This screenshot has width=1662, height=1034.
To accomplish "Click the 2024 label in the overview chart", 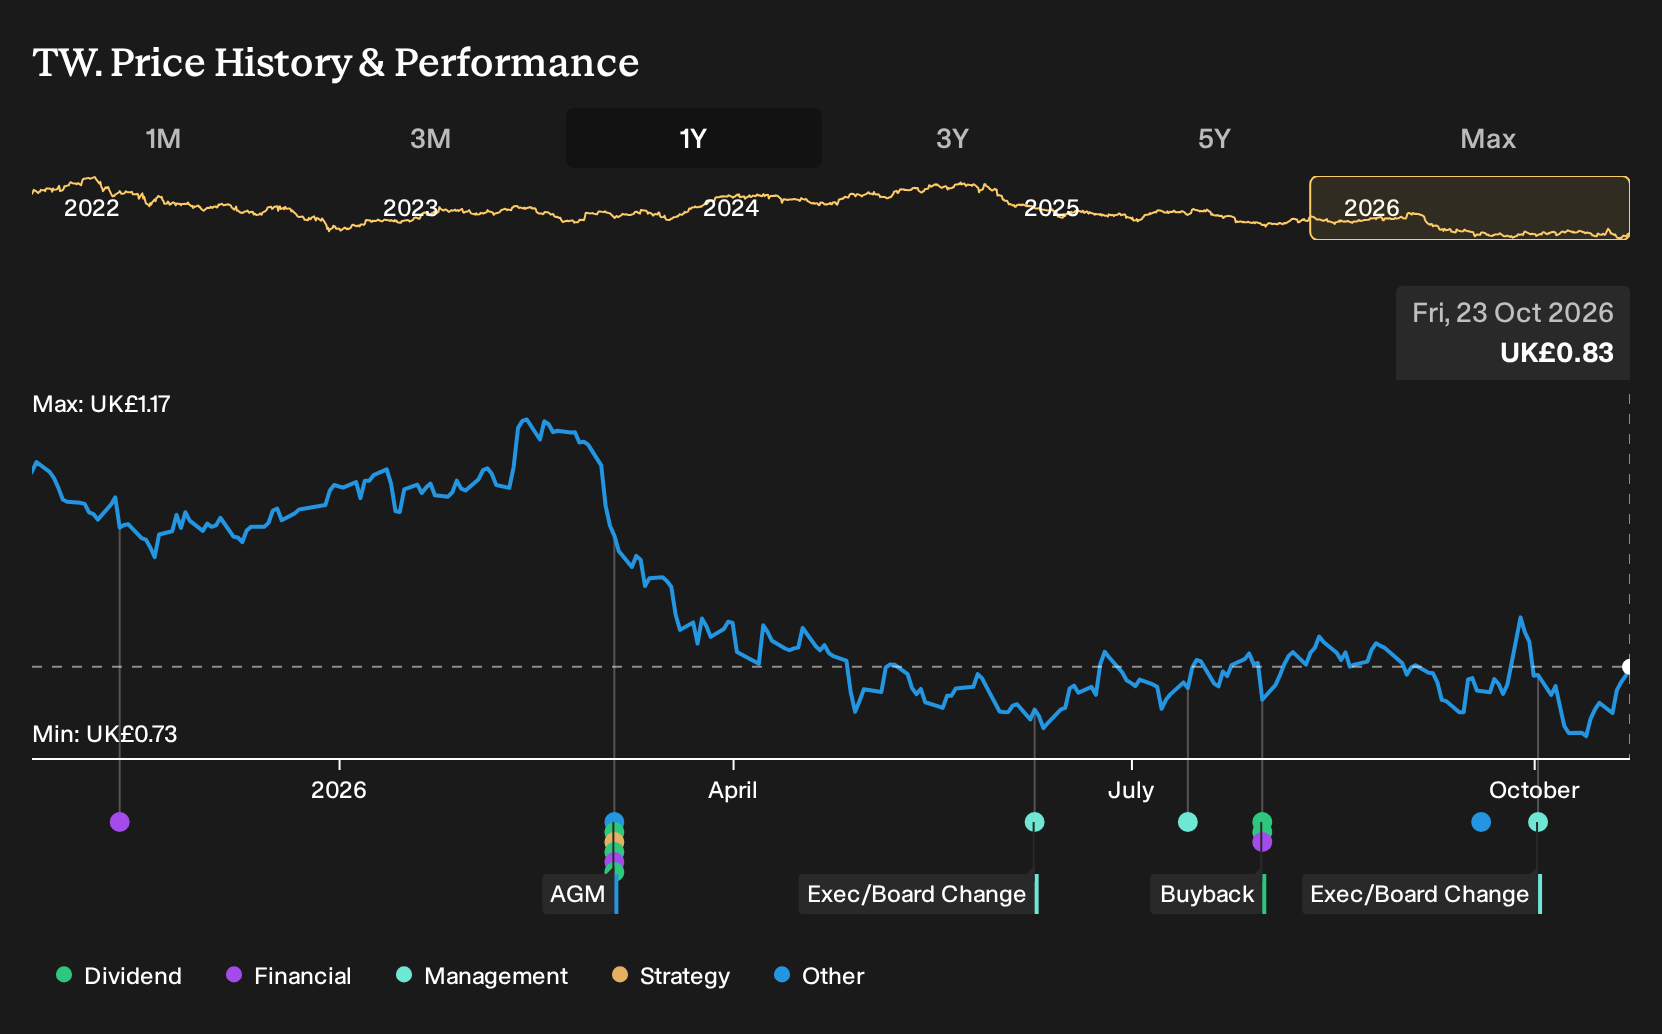I will point(731,208).
